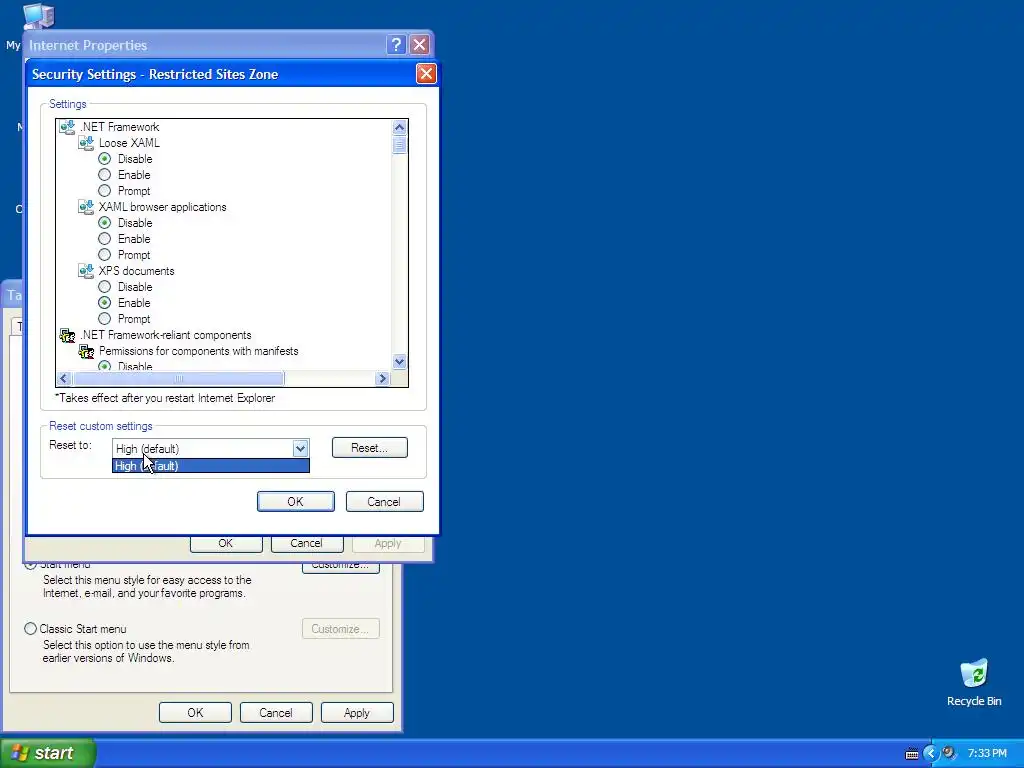
Task: Click the help question mark in Internet Properties
Action: [396, 44]
